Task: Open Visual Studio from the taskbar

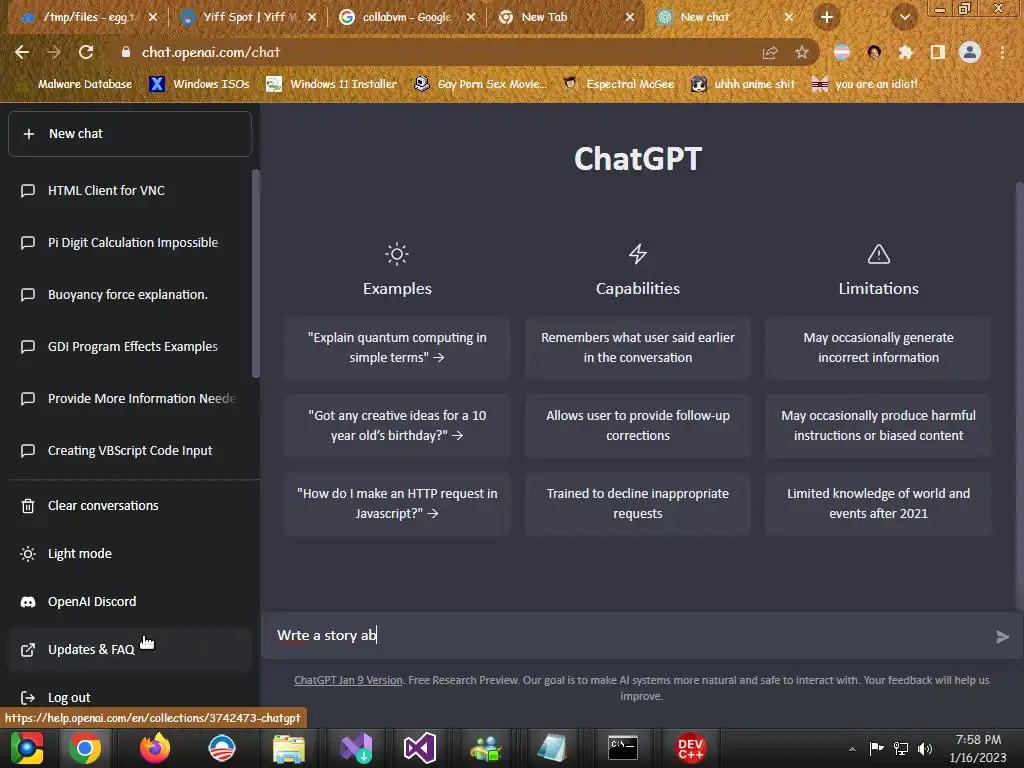Action: tap(419, 748)
